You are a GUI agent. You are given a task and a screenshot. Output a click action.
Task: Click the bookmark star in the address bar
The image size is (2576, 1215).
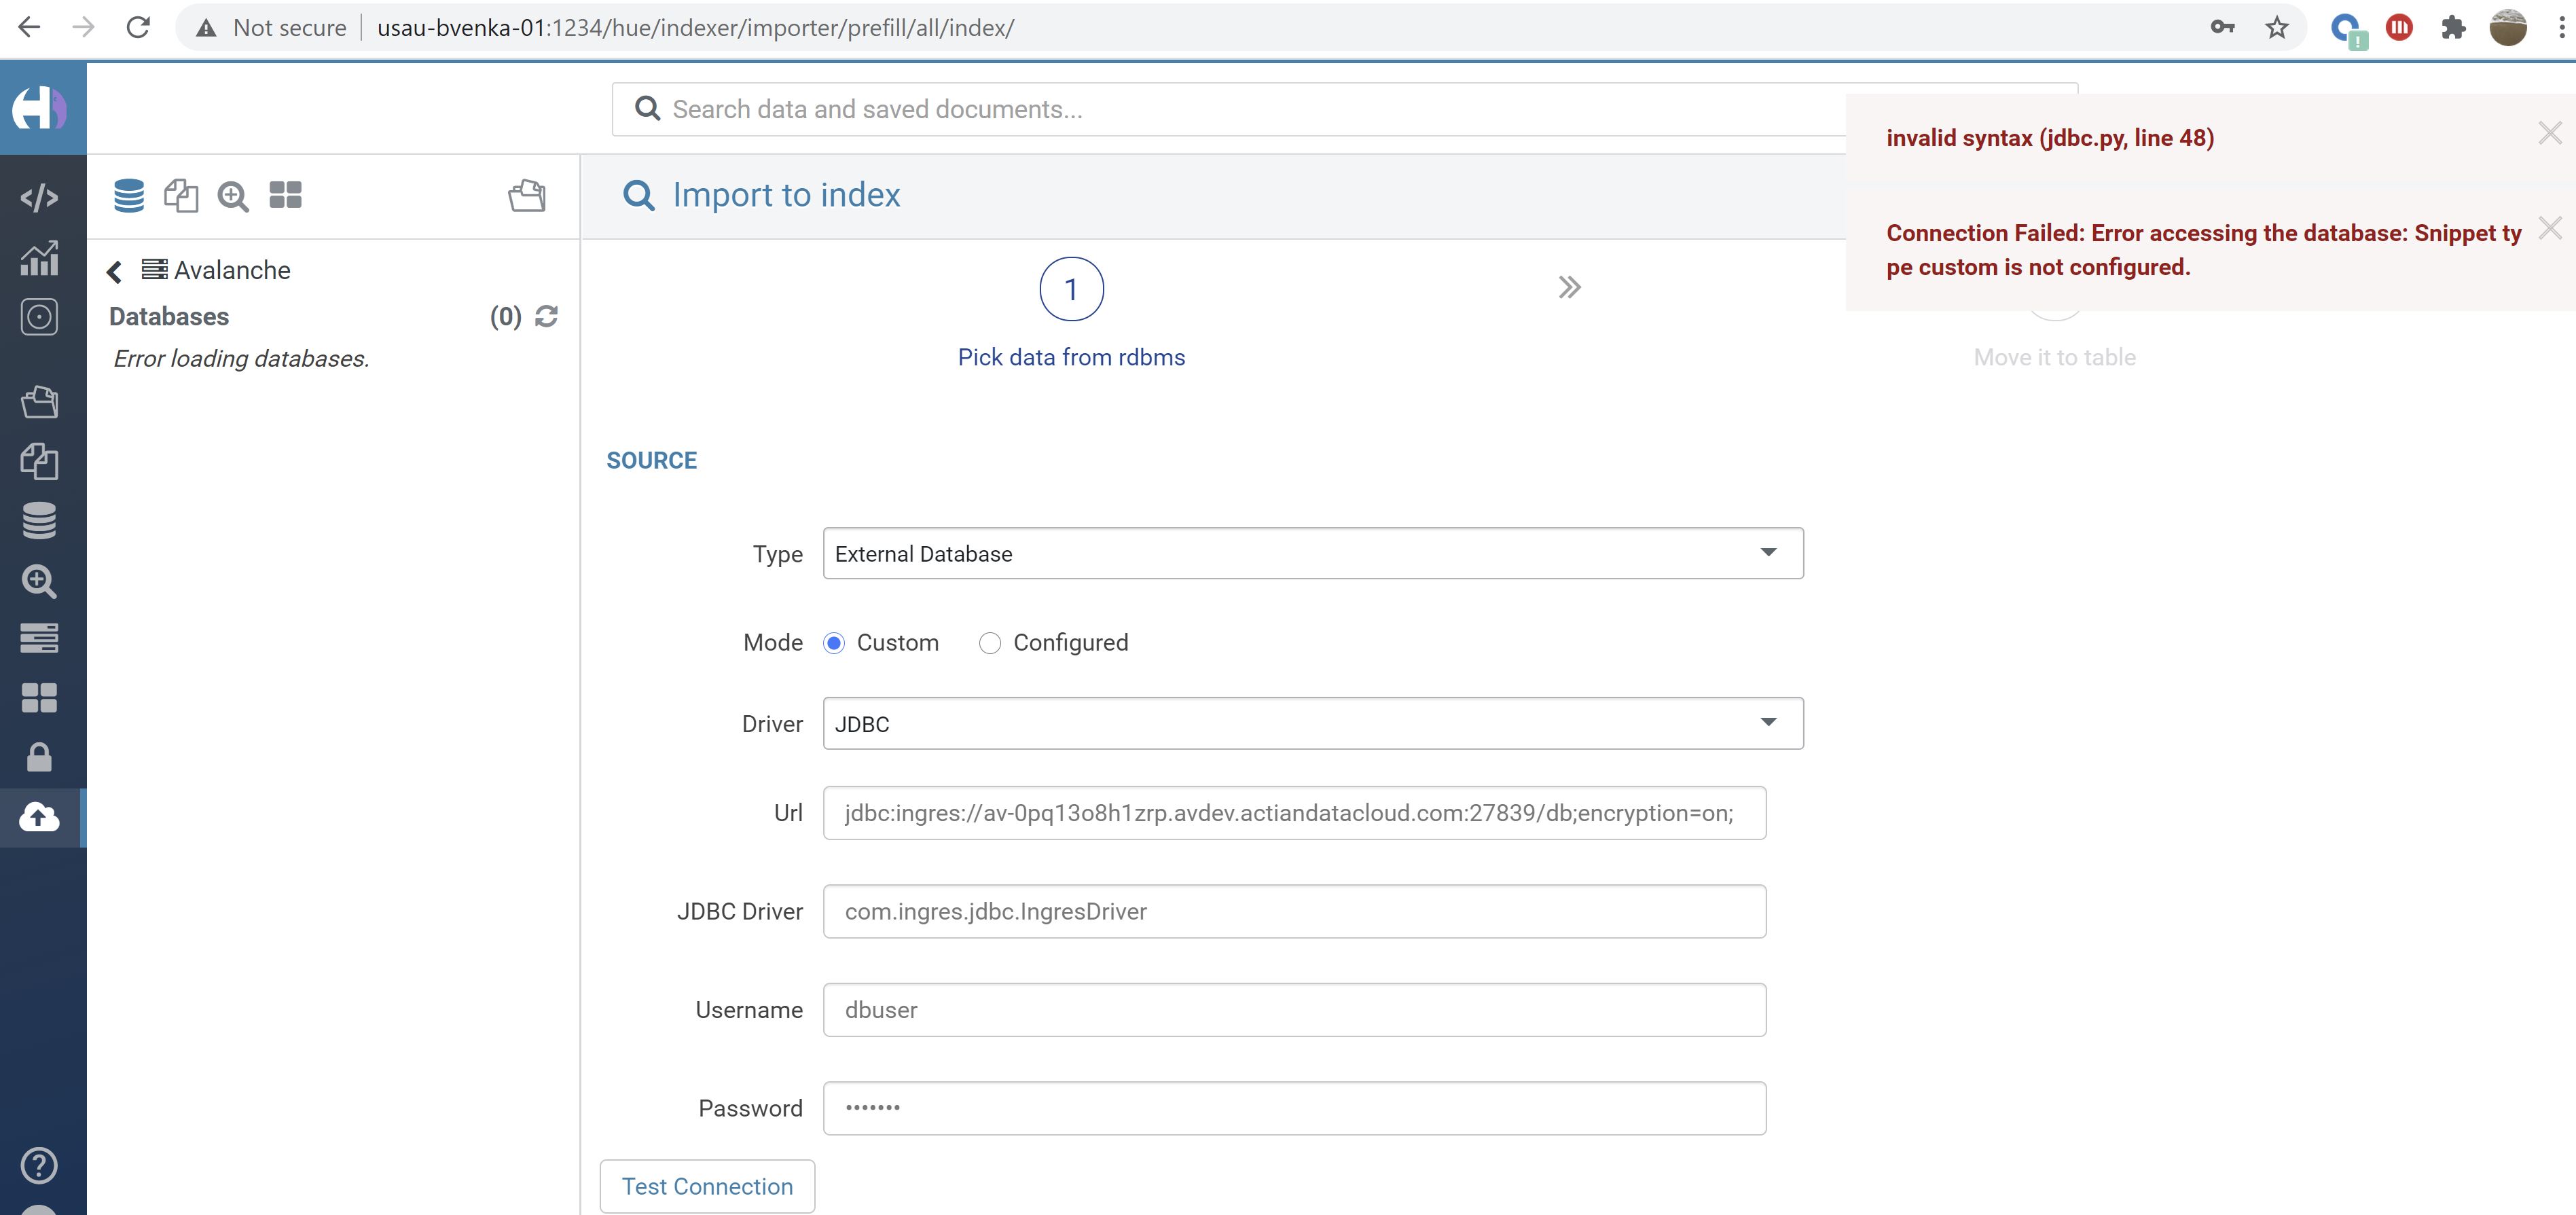[x=2276, y=27]
